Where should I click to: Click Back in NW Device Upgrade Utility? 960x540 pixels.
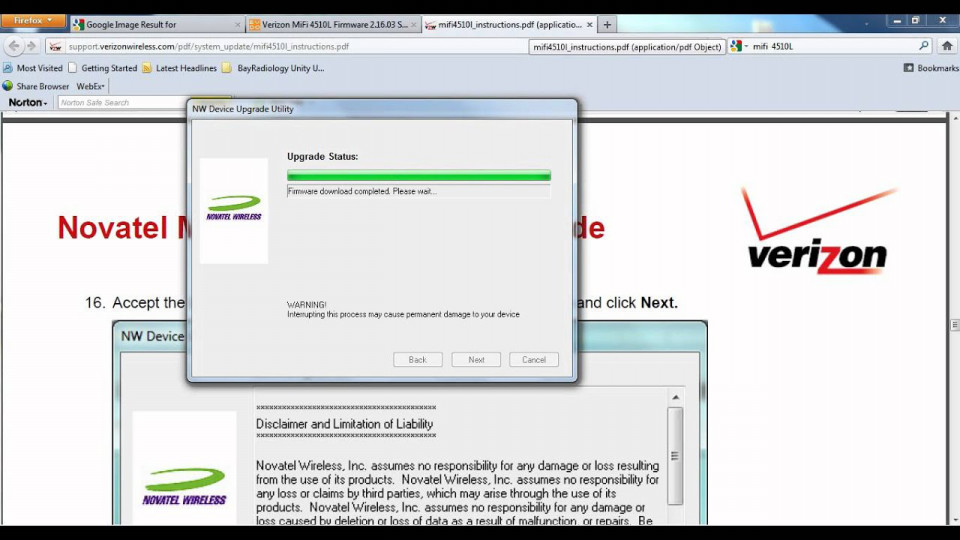pos(418,360)
